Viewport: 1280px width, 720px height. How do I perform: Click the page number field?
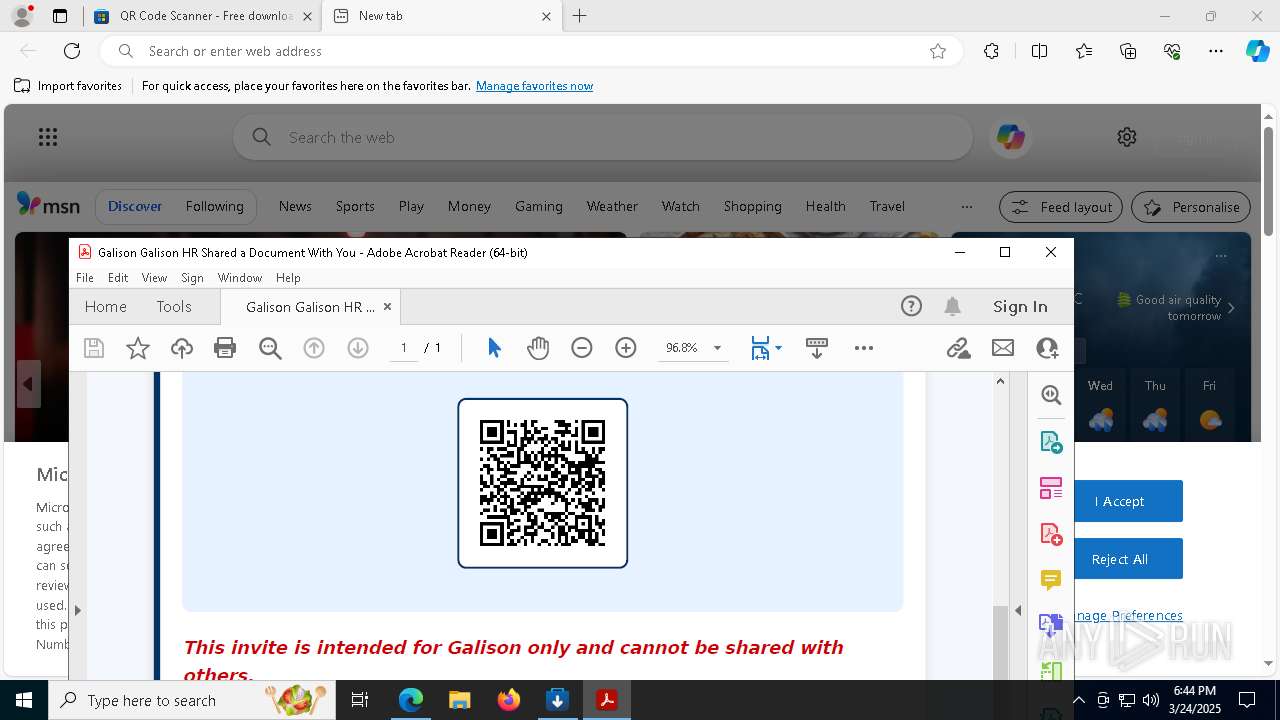pos(404,348)
